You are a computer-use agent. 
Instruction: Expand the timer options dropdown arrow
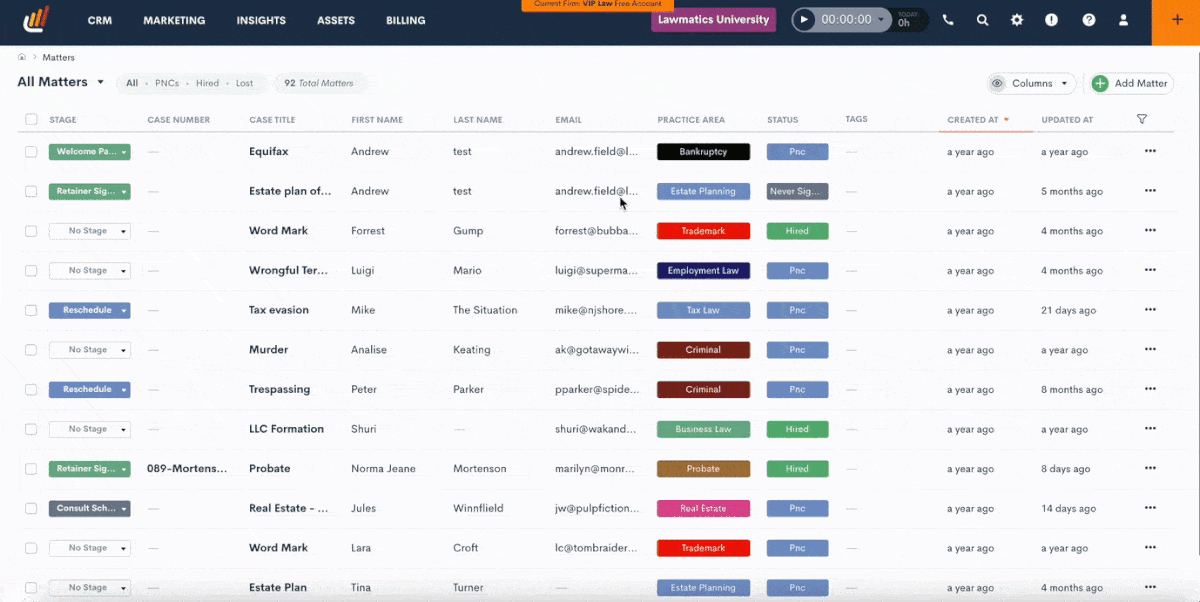[x=881, y=20]
